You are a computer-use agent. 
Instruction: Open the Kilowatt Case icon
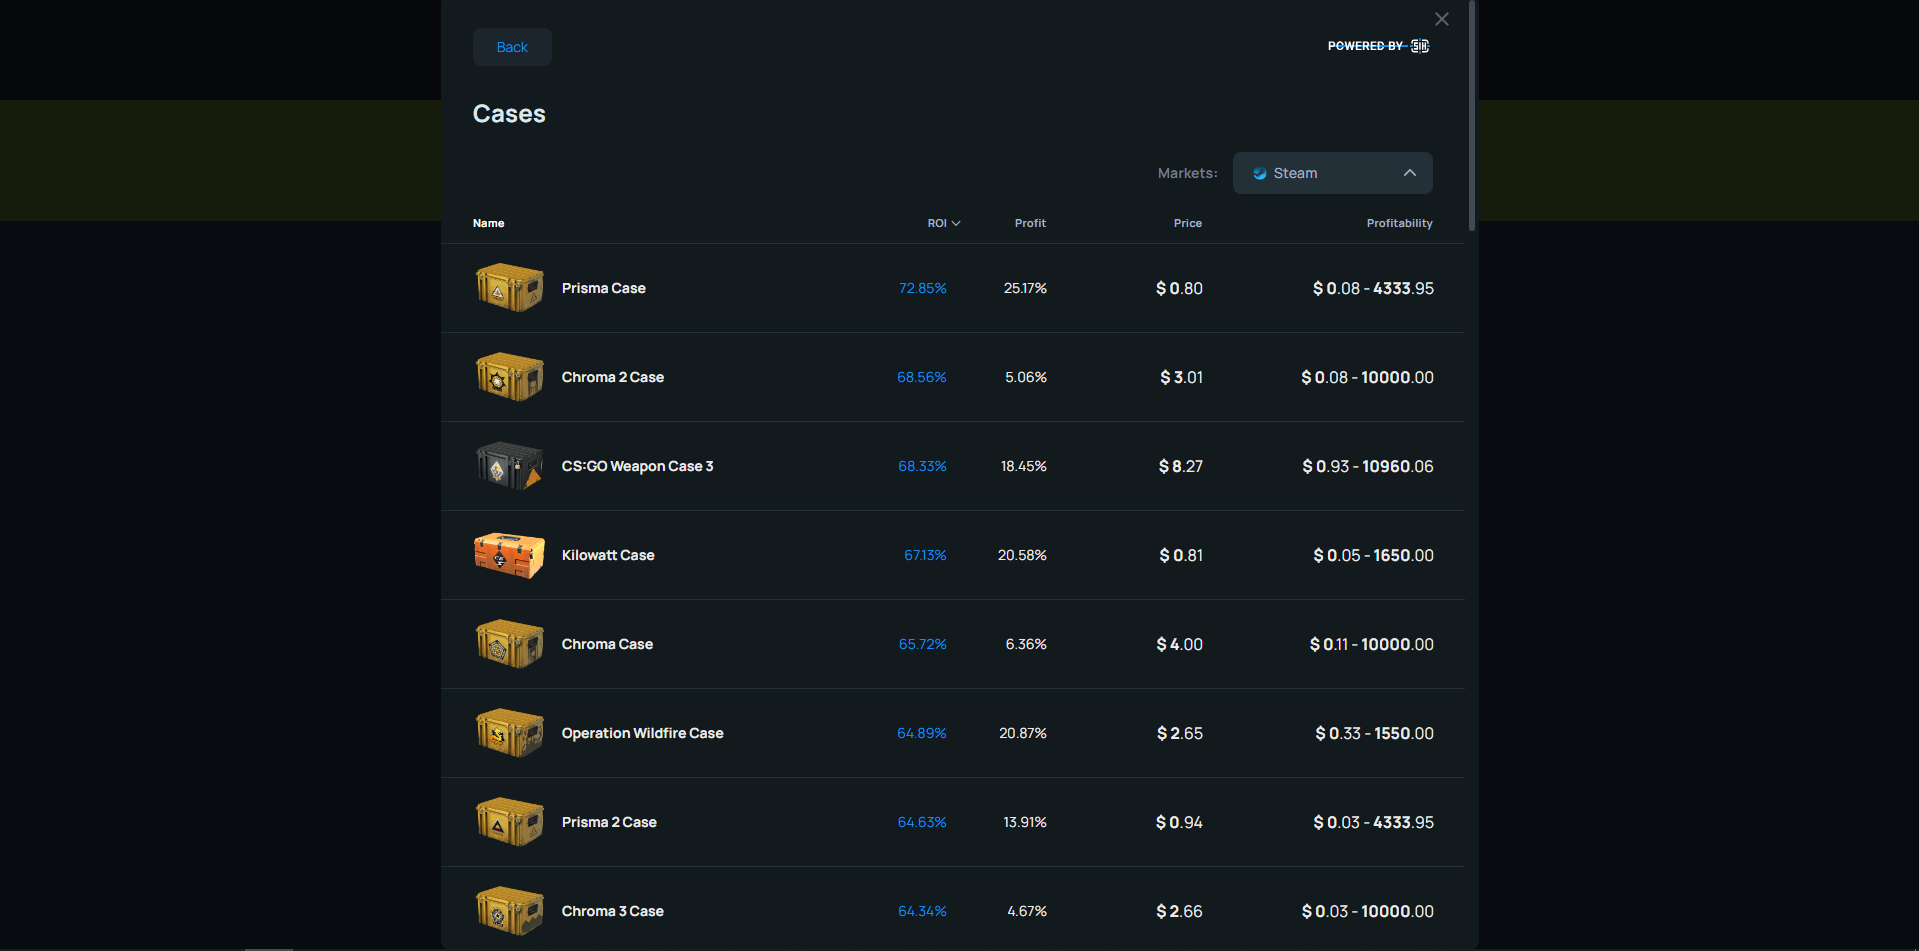point(509,555)
